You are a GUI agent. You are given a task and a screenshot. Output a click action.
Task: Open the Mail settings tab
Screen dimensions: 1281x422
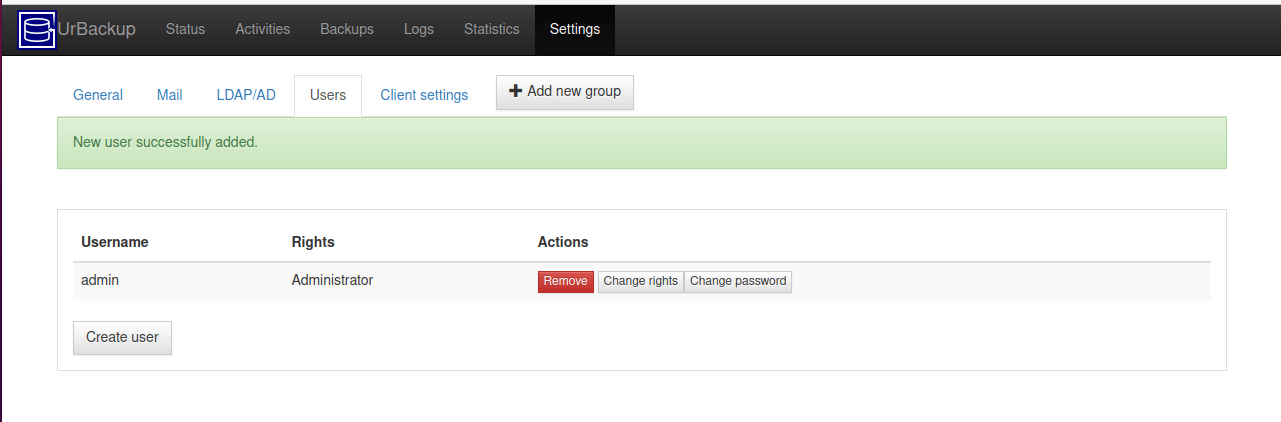pyautogui.click(x=170, y=95)
